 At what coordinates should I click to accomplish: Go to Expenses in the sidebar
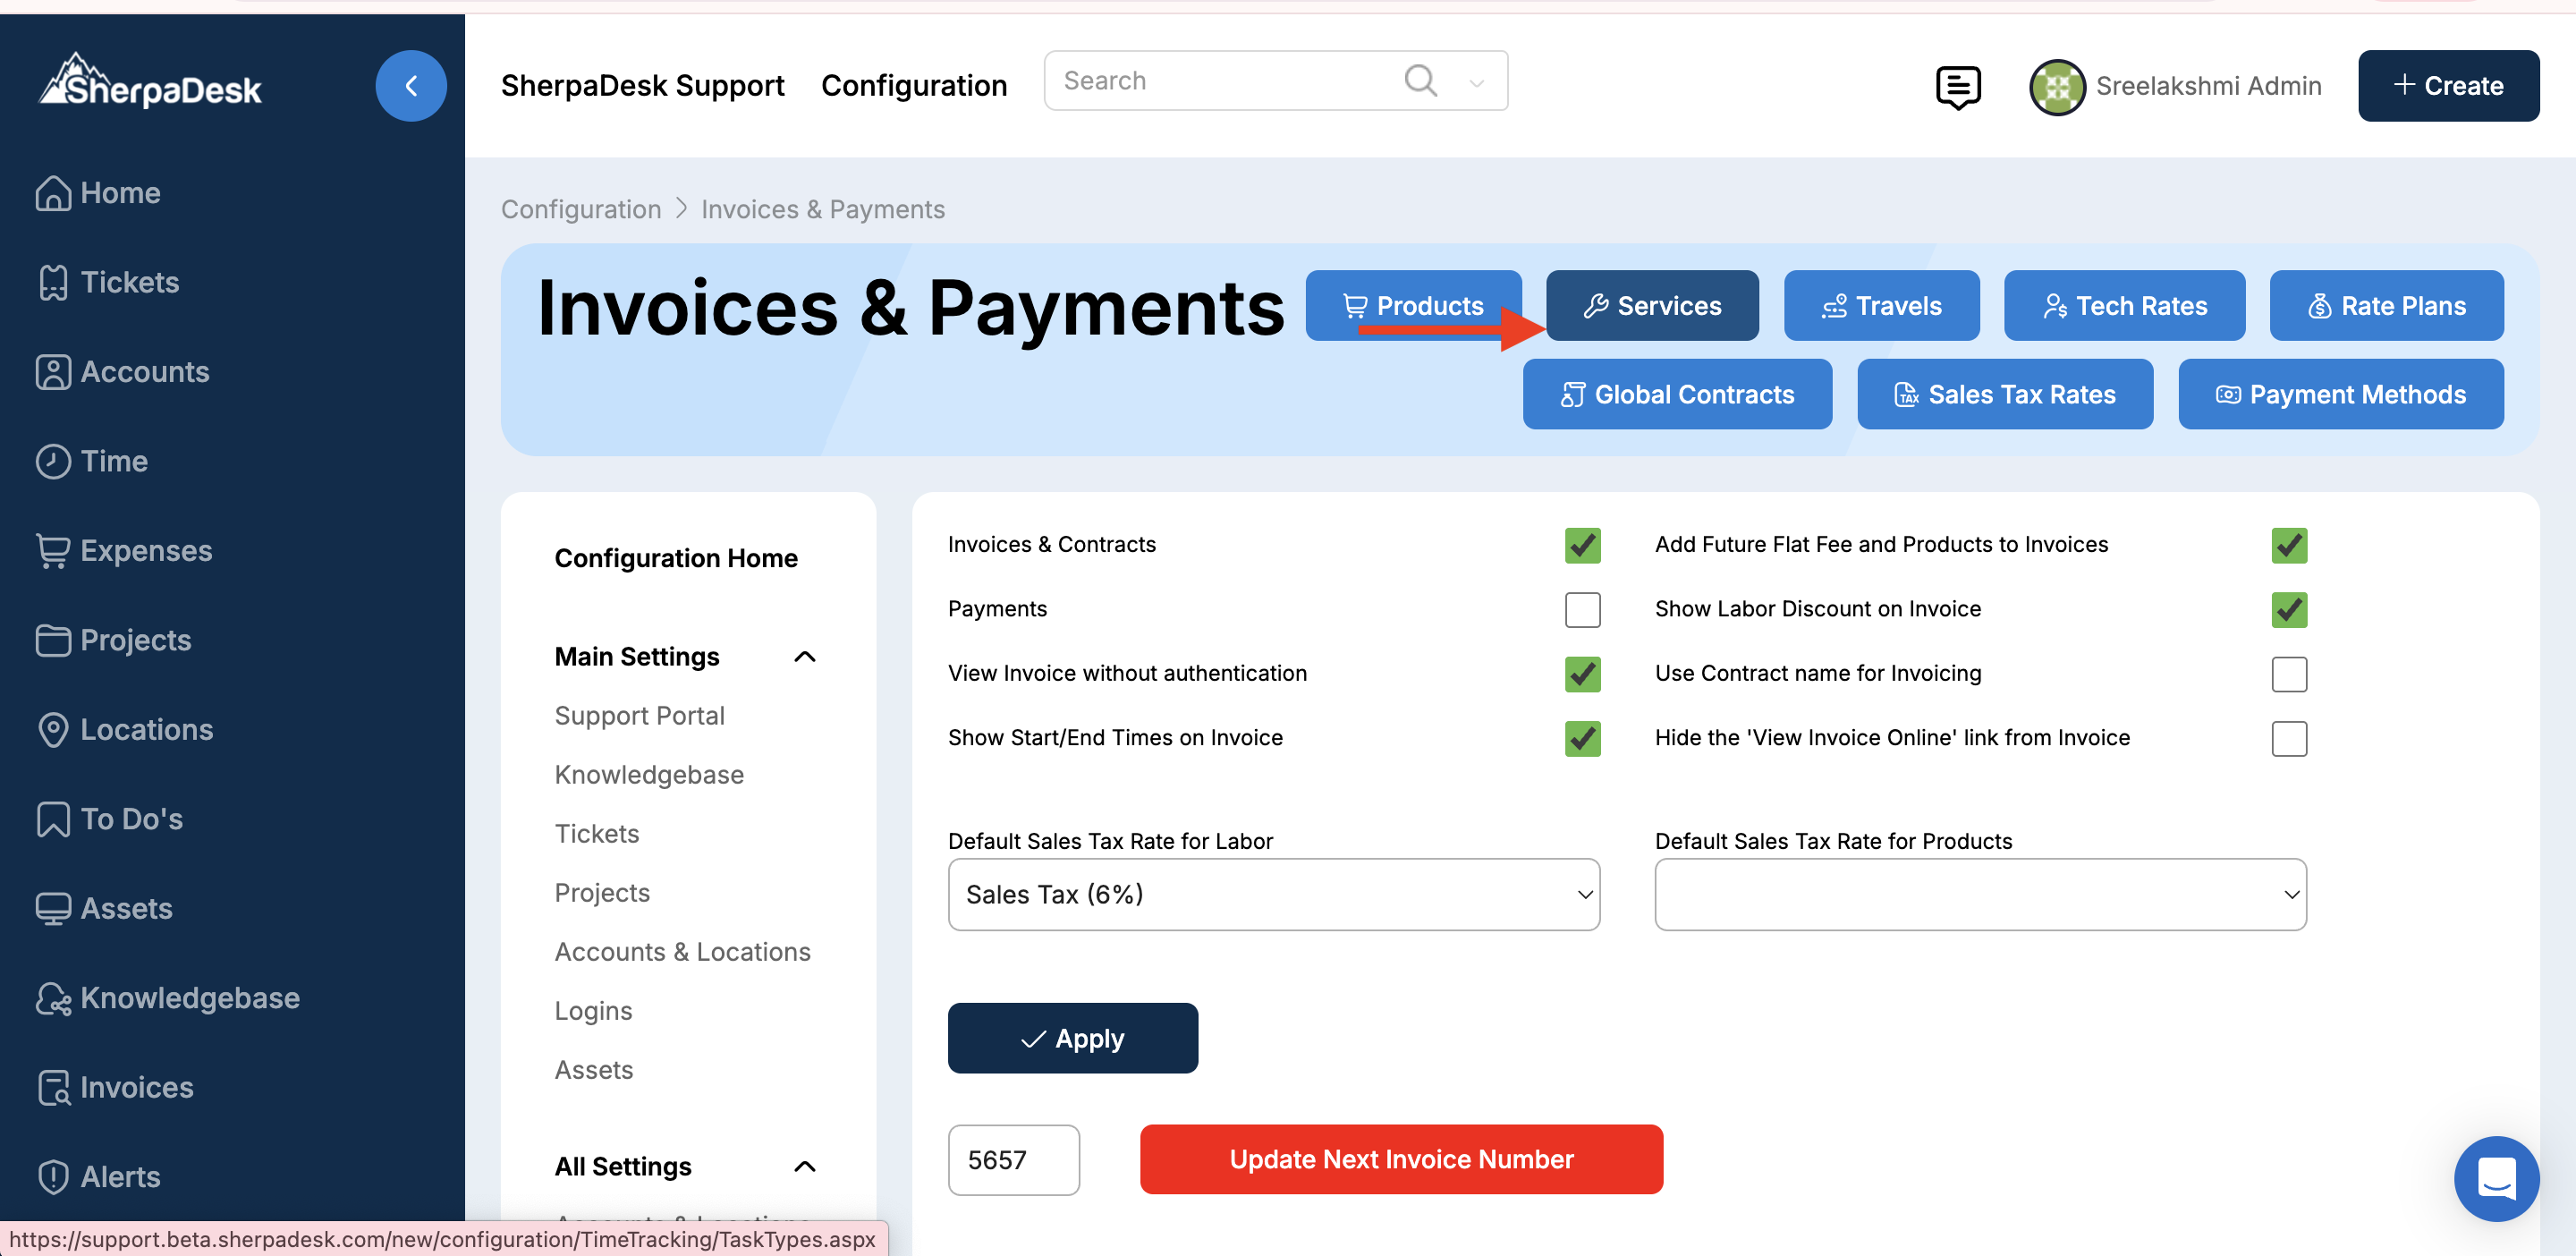[145, 550]
